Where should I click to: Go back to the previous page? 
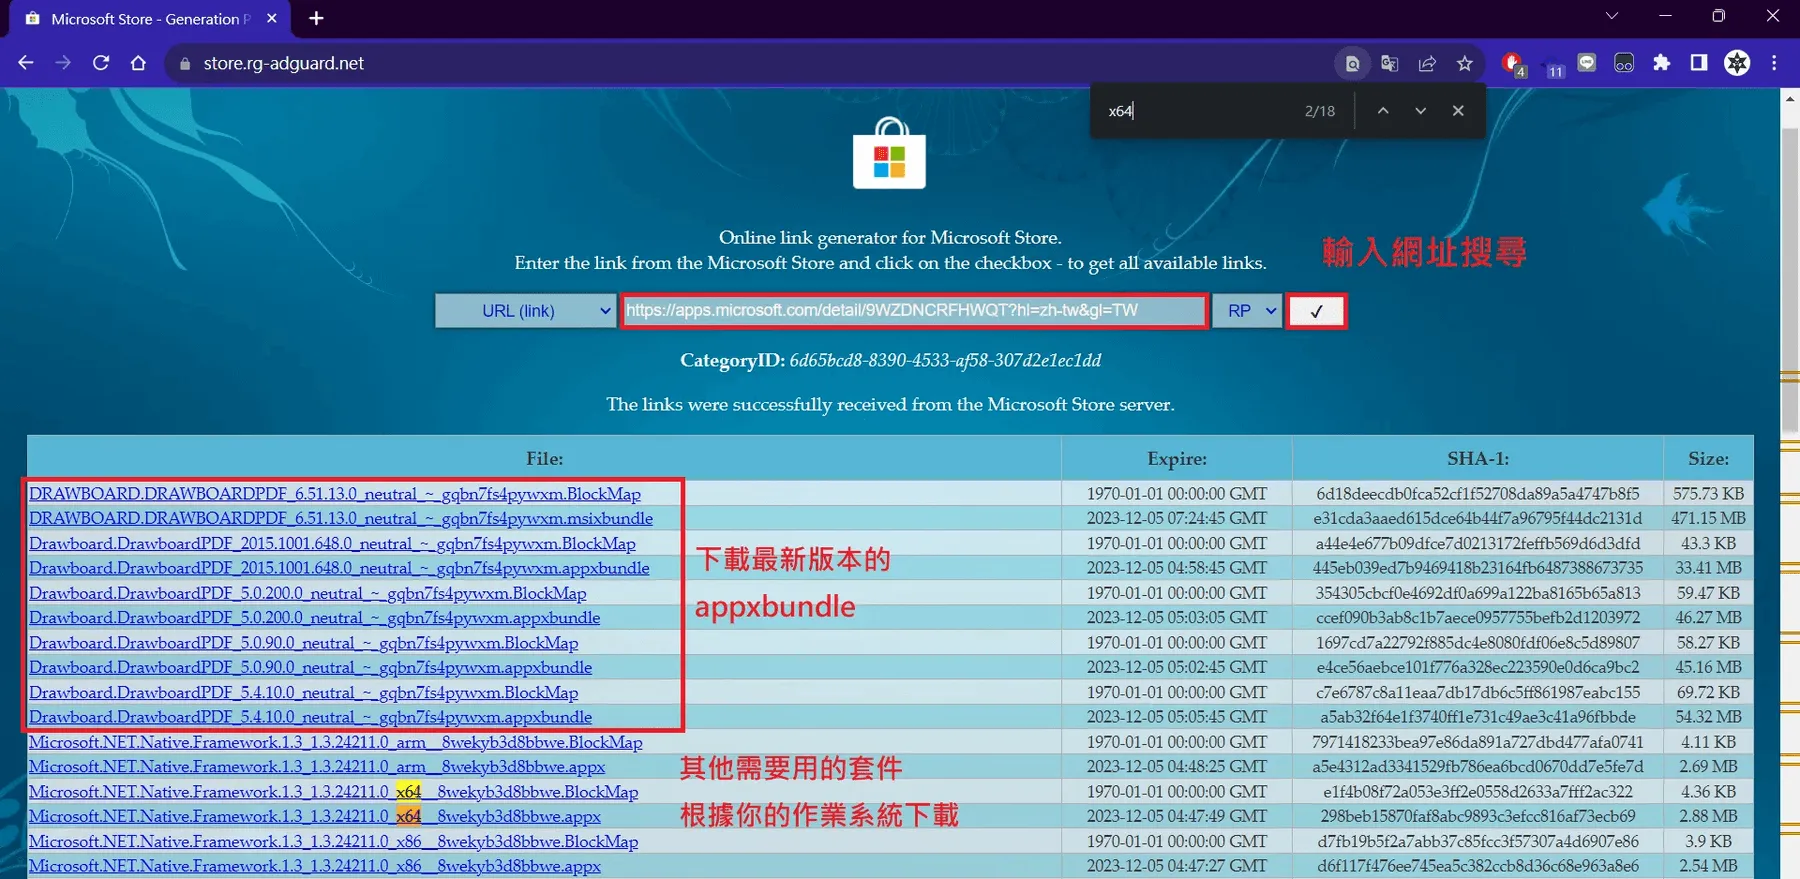[x=26, y=63]
